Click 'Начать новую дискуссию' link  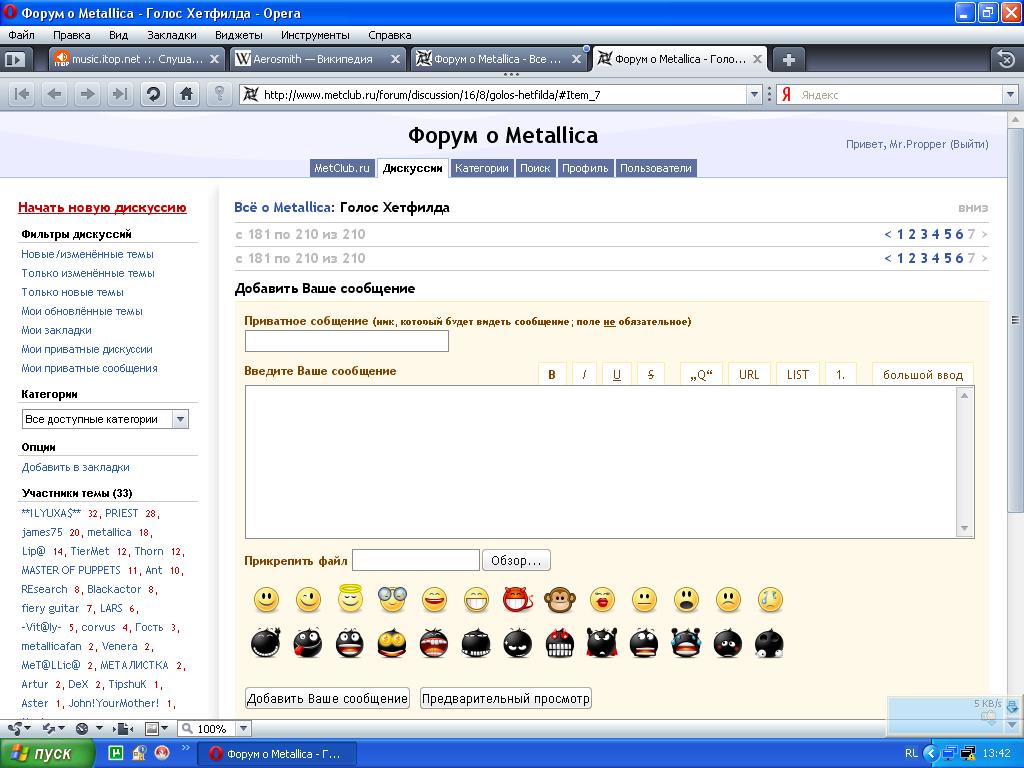point(102,208)
